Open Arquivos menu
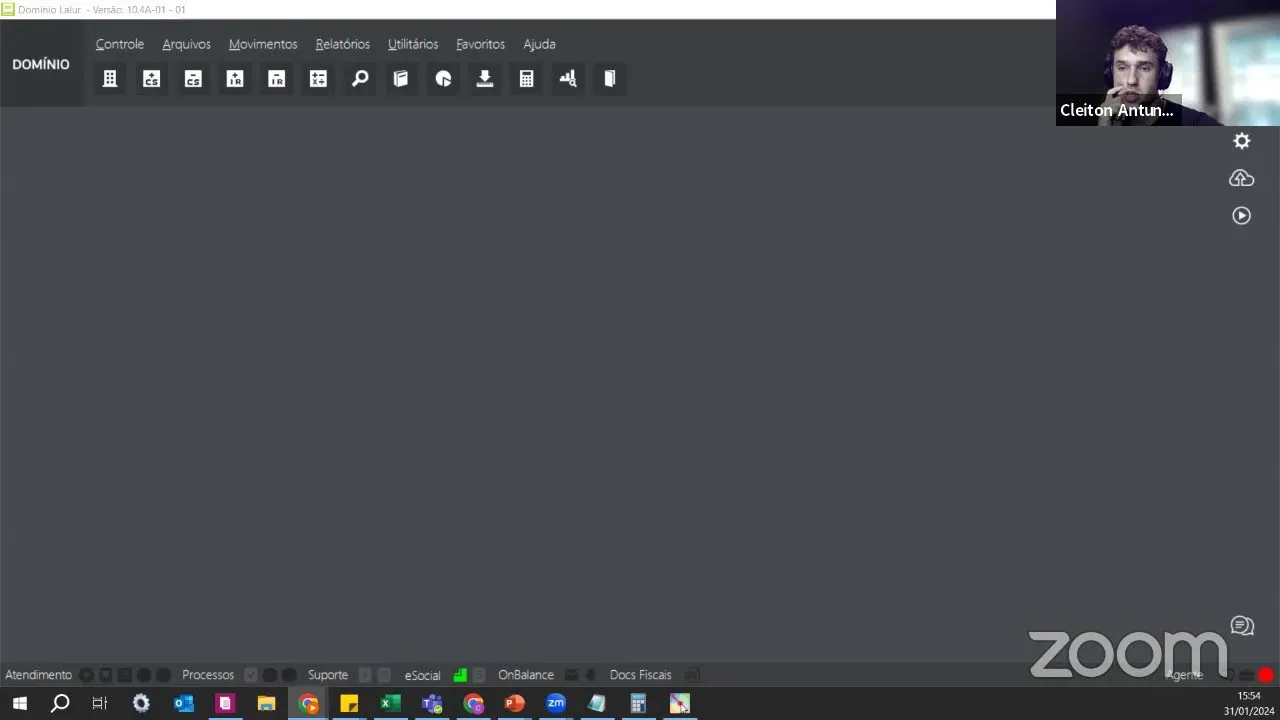This screenshot has height=720, width=1280. (186, 44)
